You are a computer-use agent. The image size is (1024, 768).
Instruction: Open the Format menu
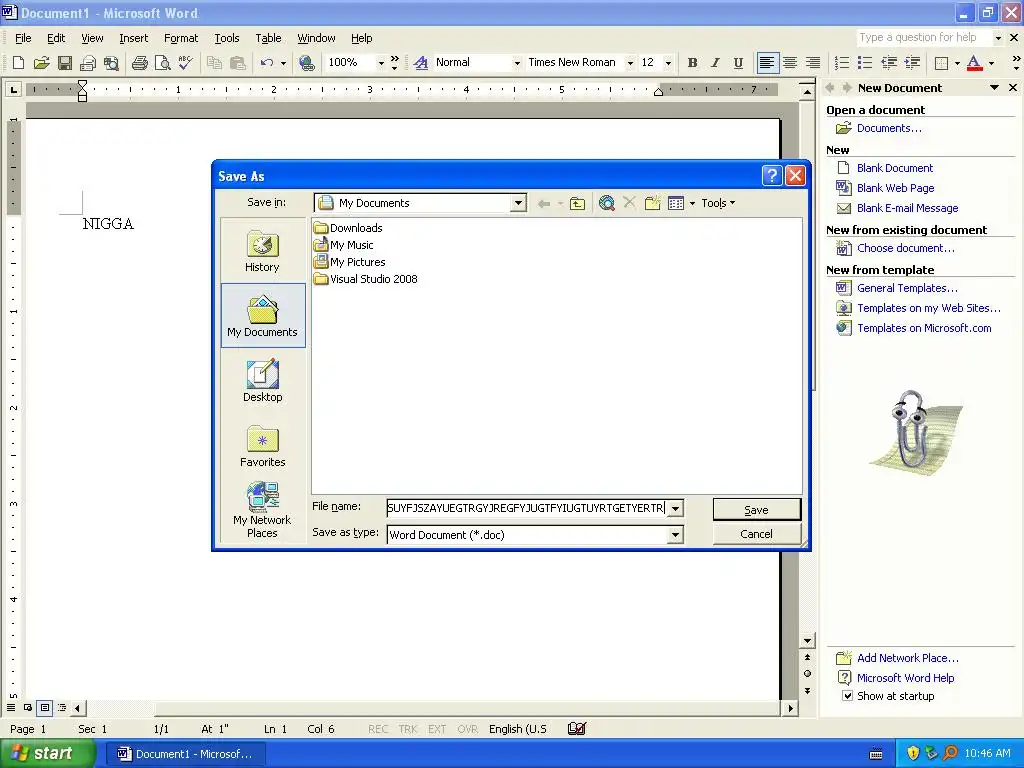coord(181,38)
